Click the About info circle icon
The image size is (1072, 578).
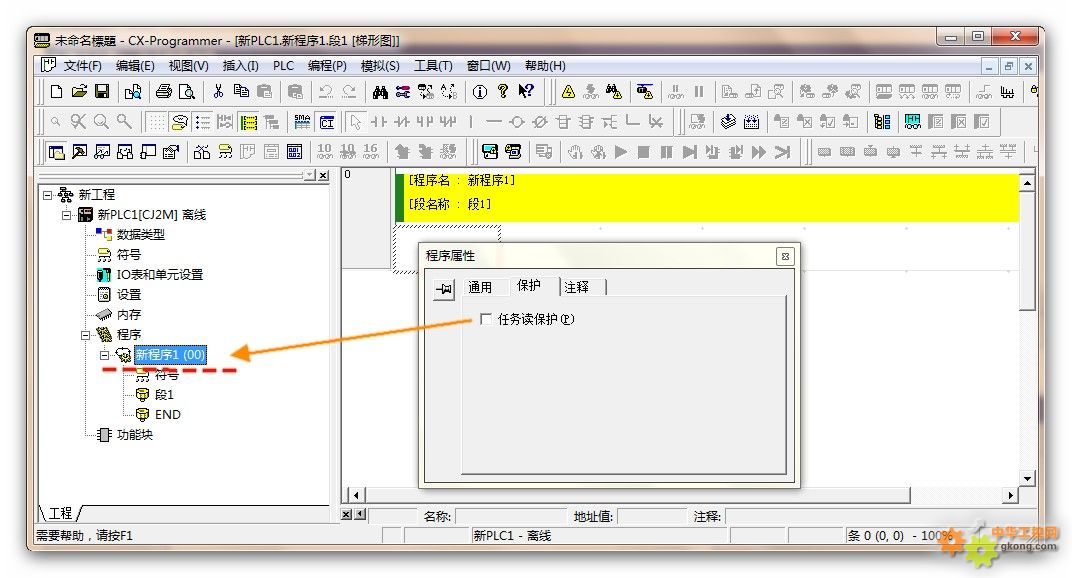point(480,92)
